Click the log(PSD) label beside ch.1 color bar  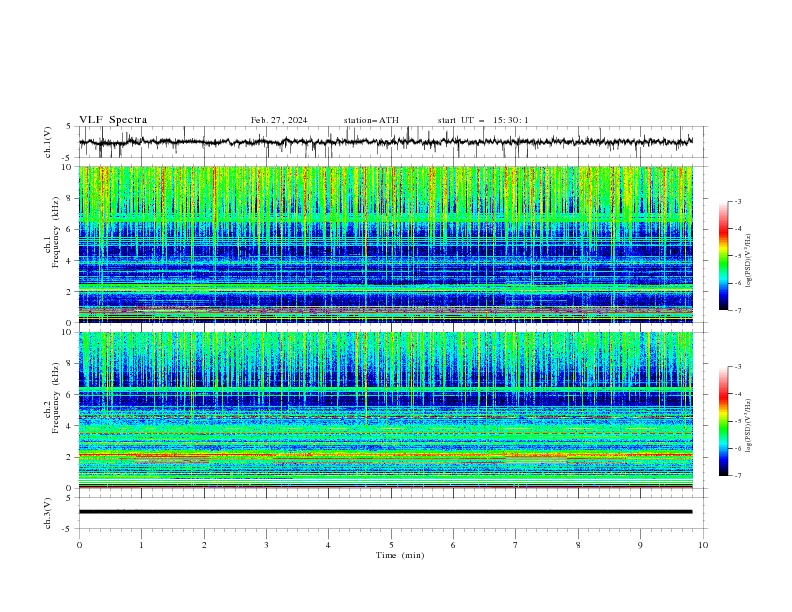[x=749, y=261]
